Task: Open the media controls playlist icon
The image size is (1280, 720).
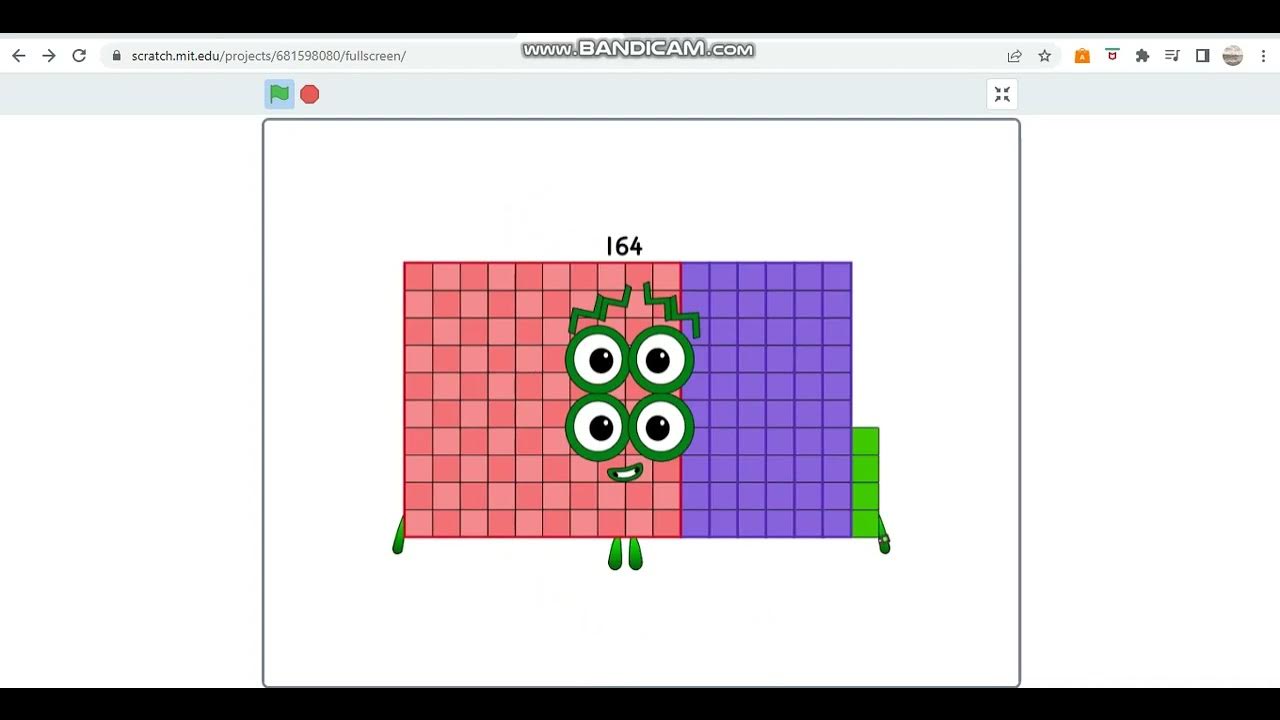Action: coord(1172,56)
